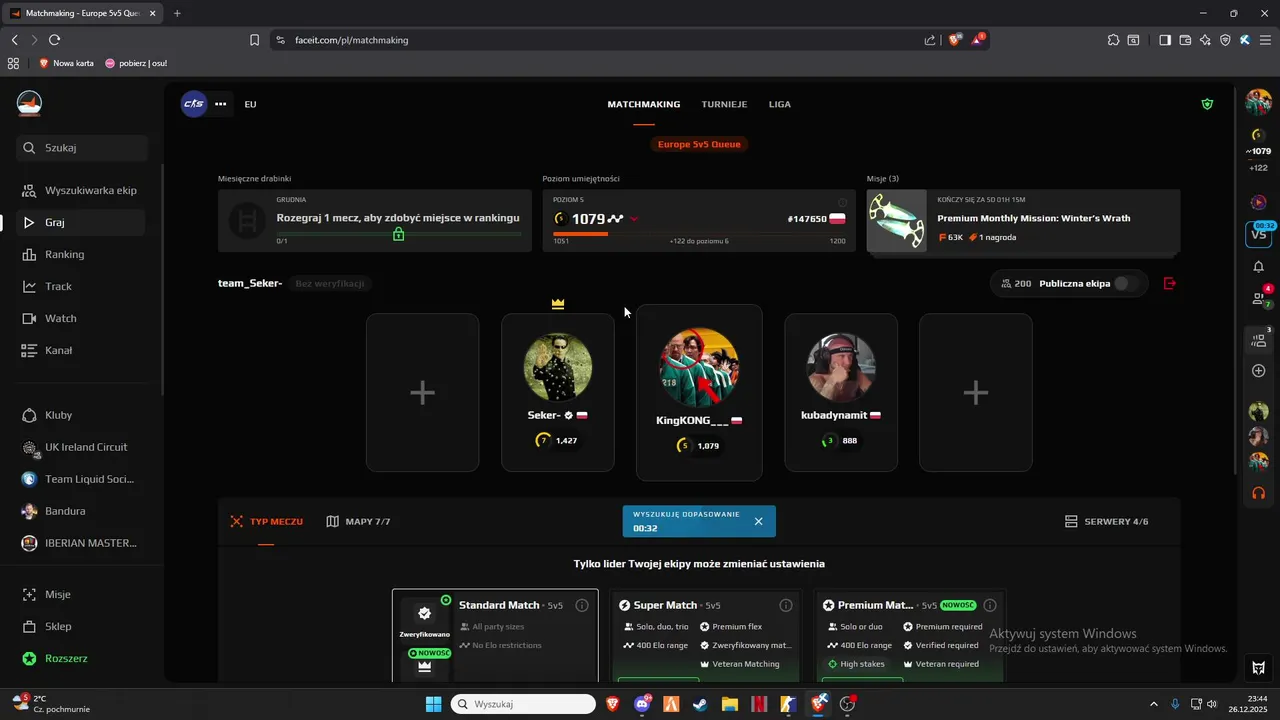Select the TYP MECZU tab

266,521
